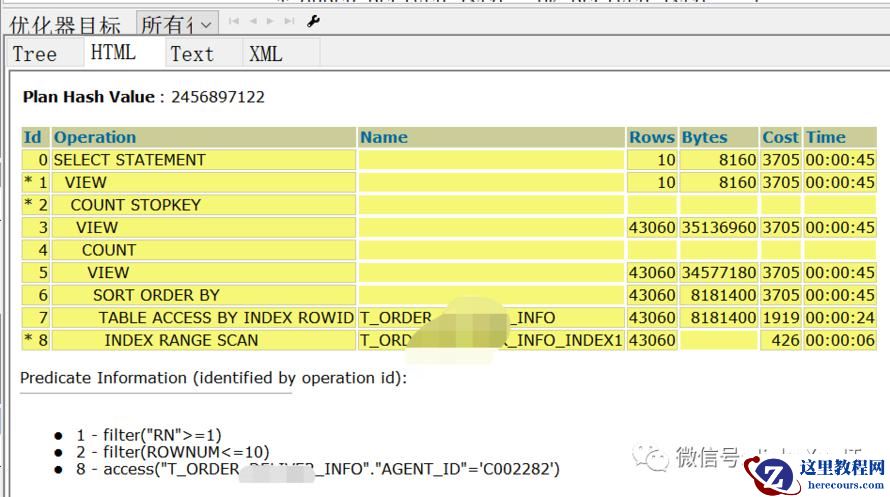Image resolution: width=890 pixels, height=497 pixels.
Task: Click bytes value 34577180
Action: (x=719, y=273)
